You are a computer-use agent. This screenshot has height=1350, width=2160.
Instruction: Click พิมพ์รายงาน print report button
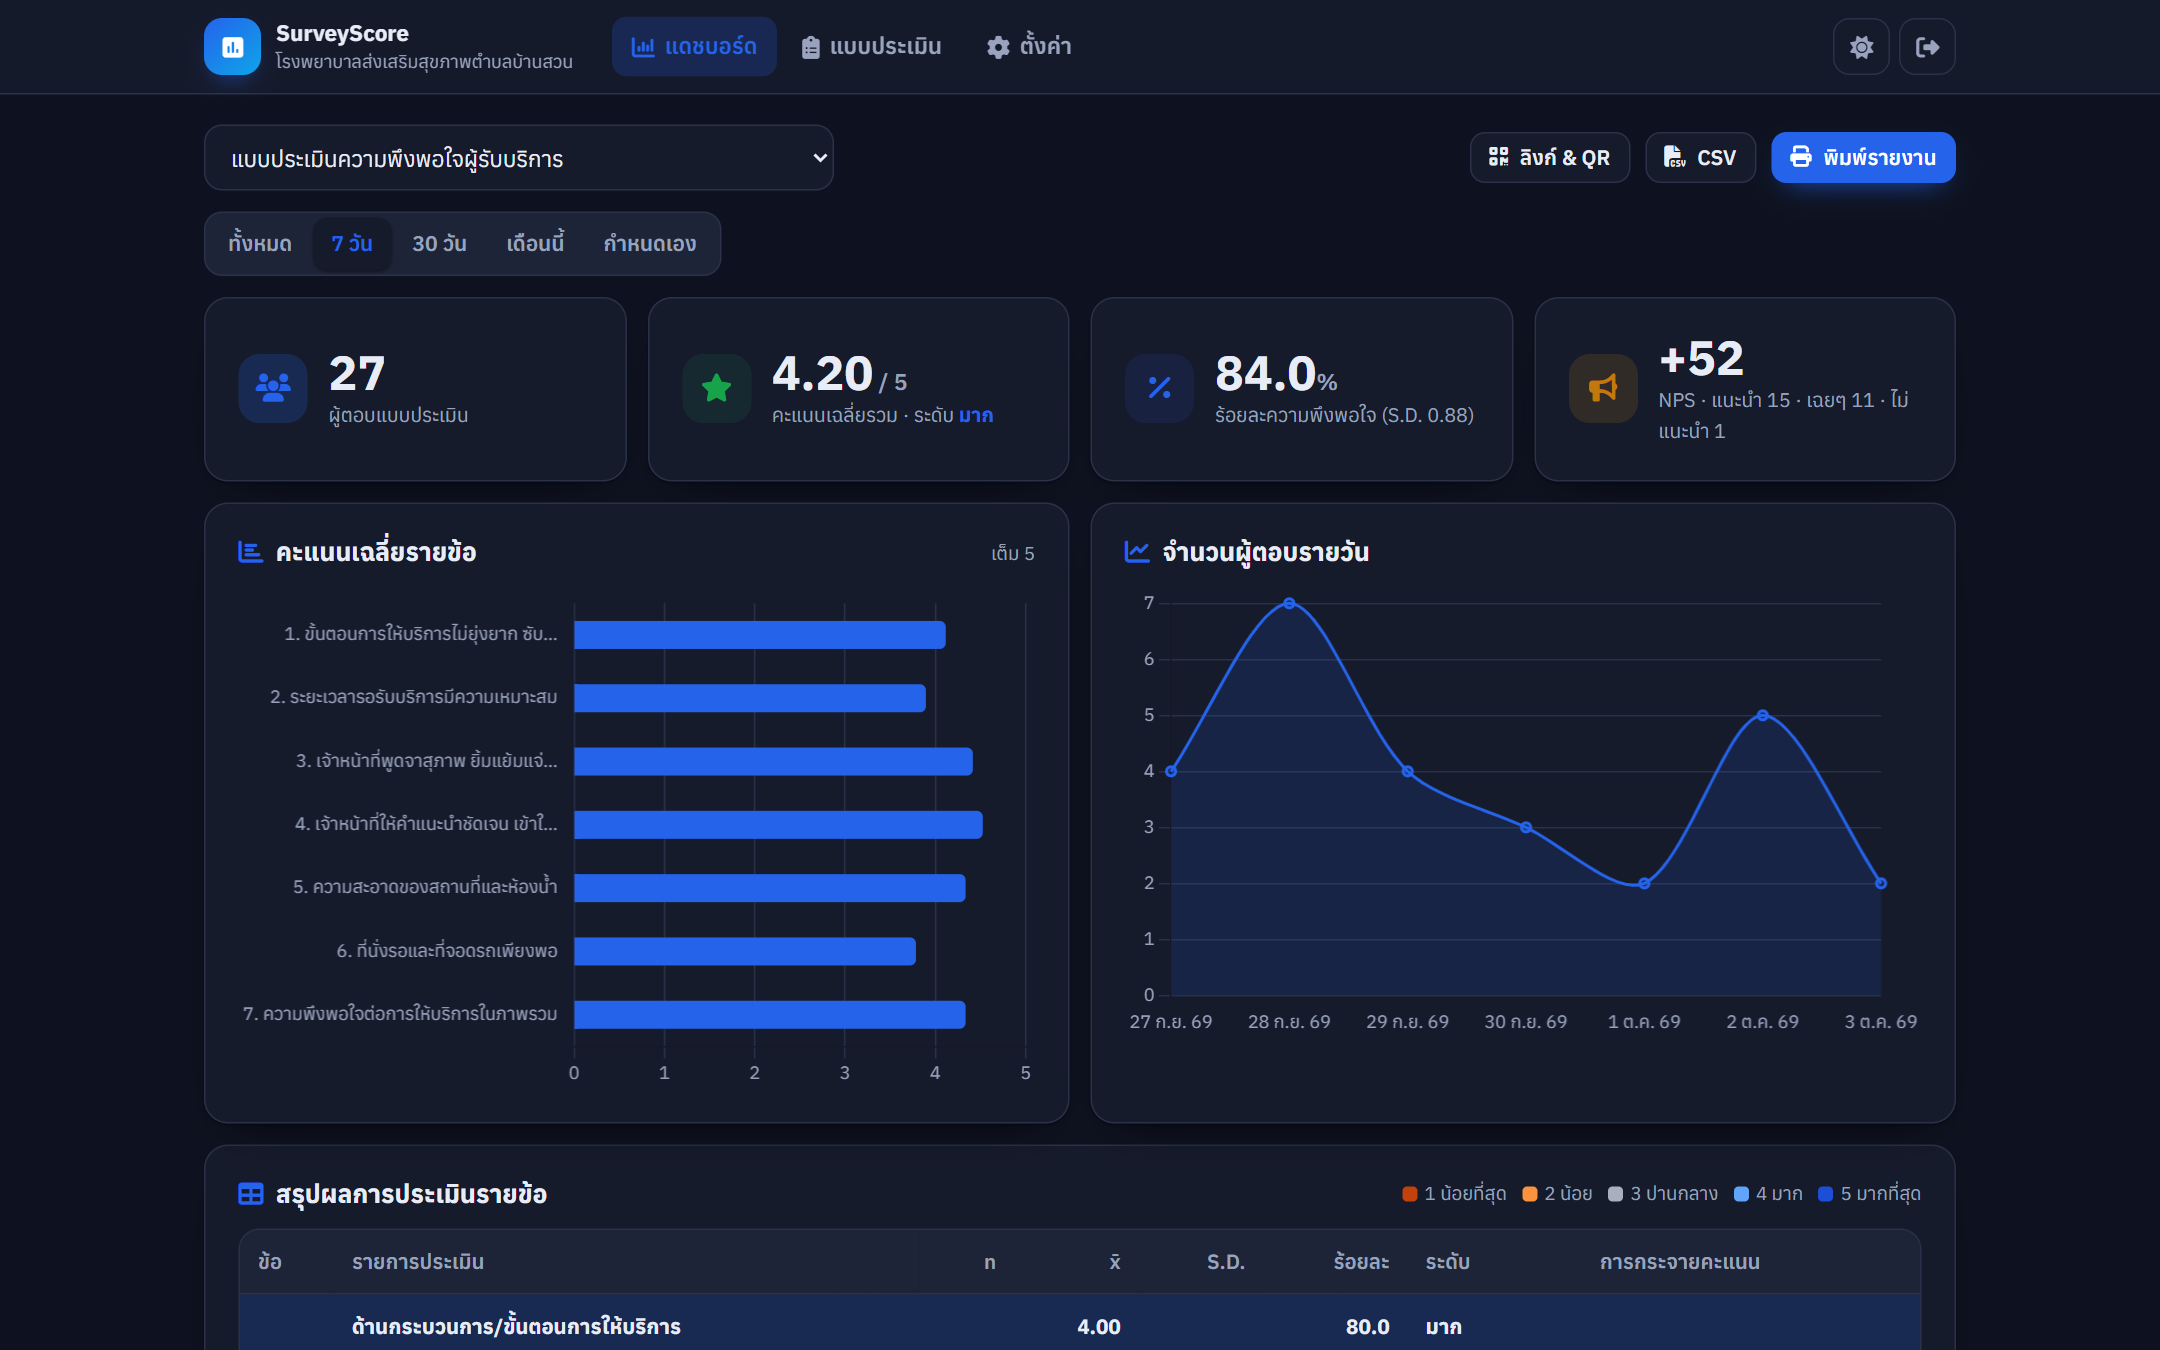pyautogui.click(x=1863, y=158)
